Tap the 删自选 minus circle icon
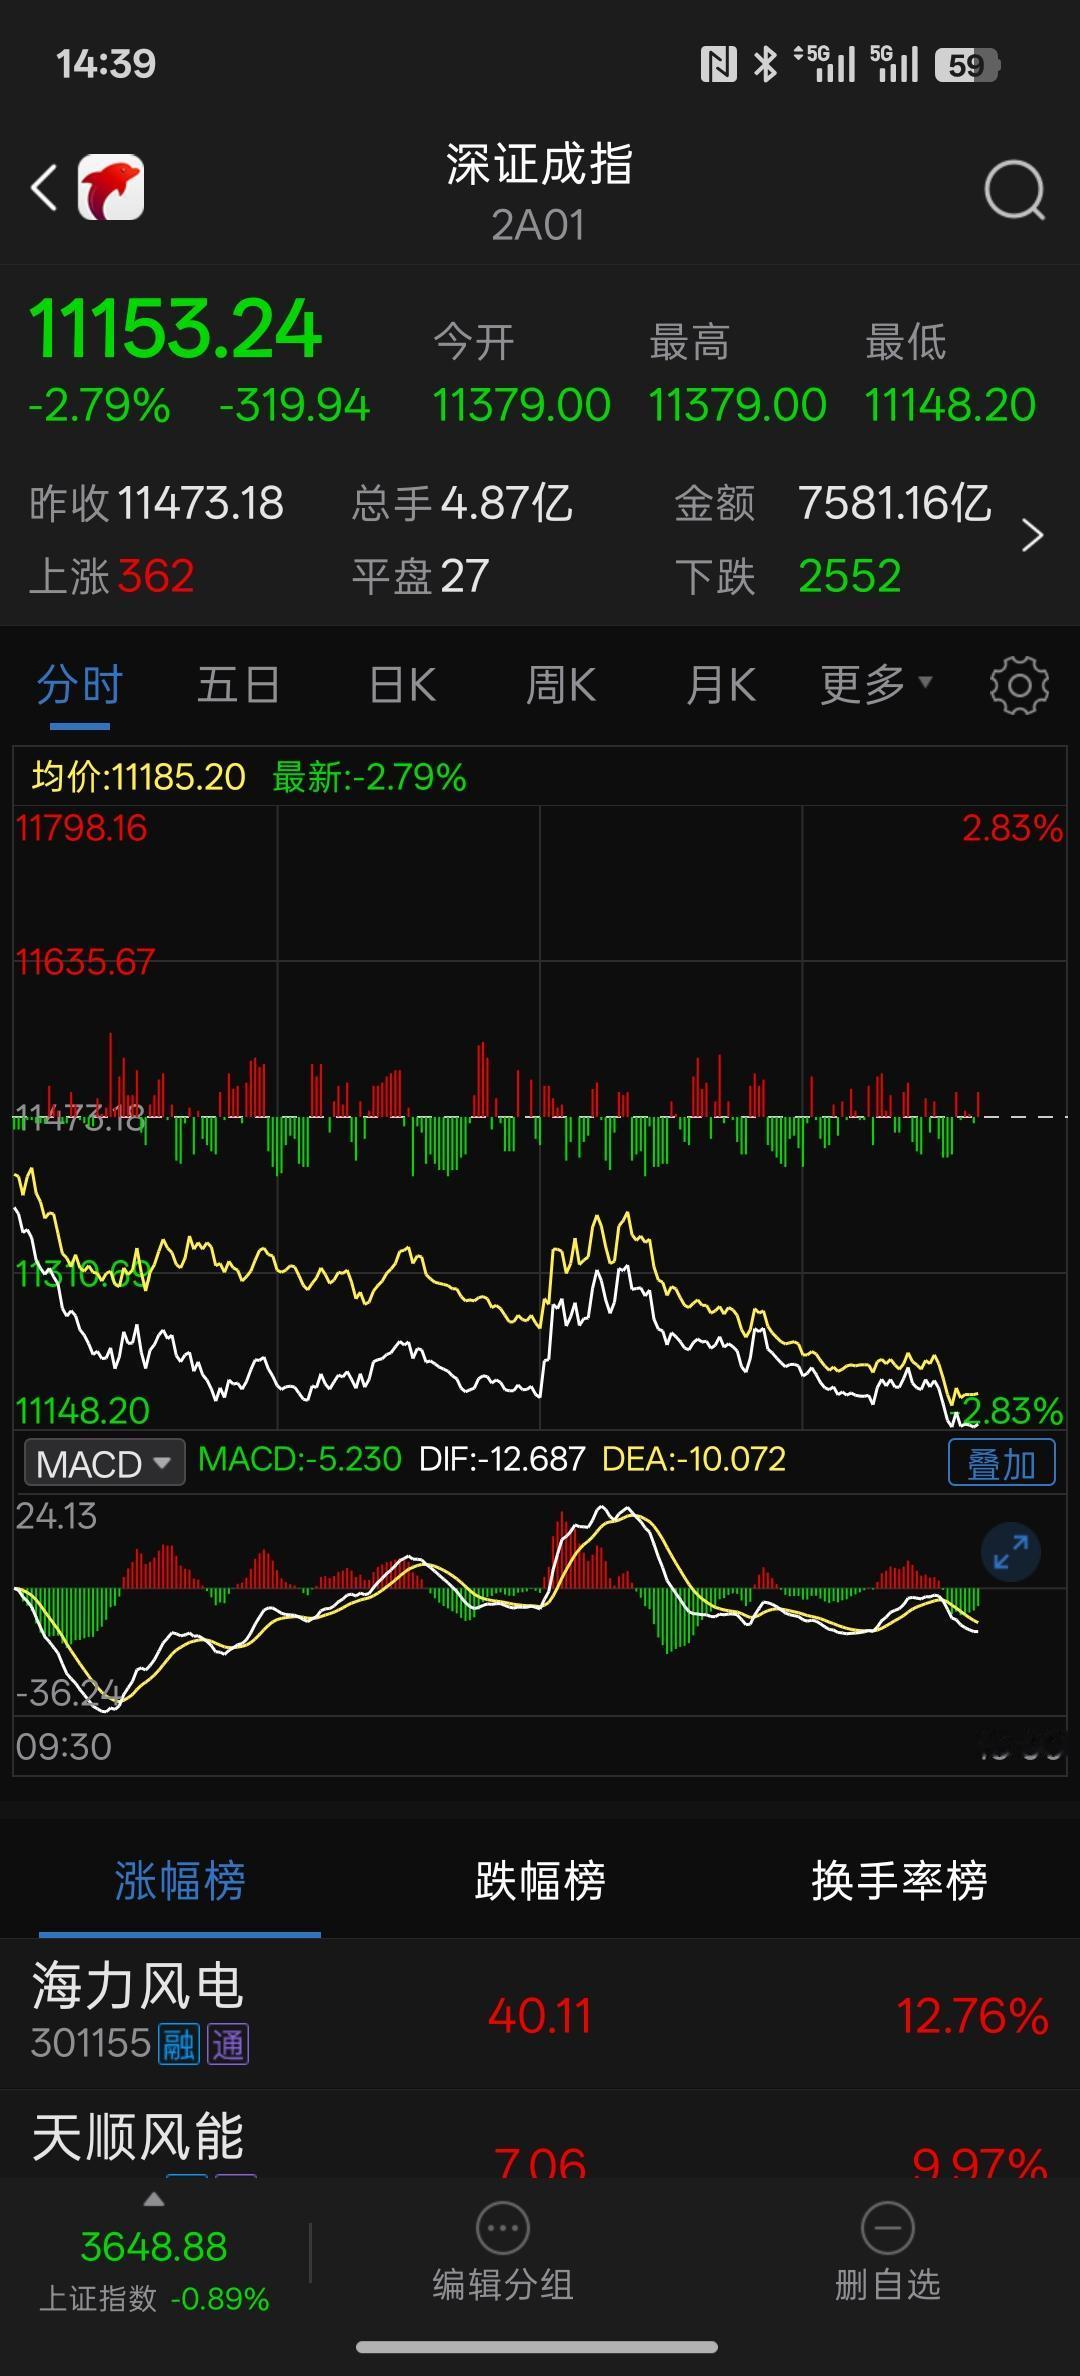This screenshot has height=2376, width=1080. (887, 2229)
